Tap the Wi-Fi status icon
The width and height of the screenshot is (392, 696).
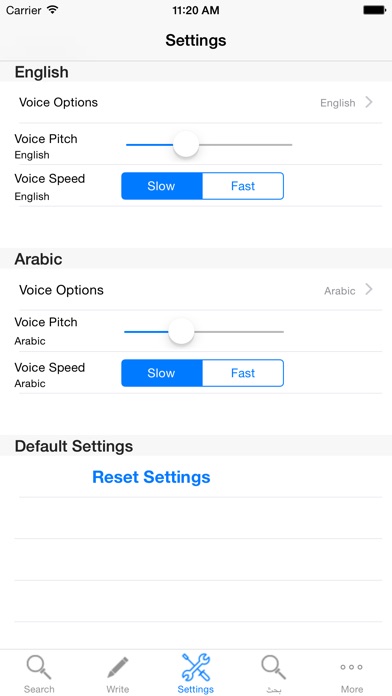(53, 10)
